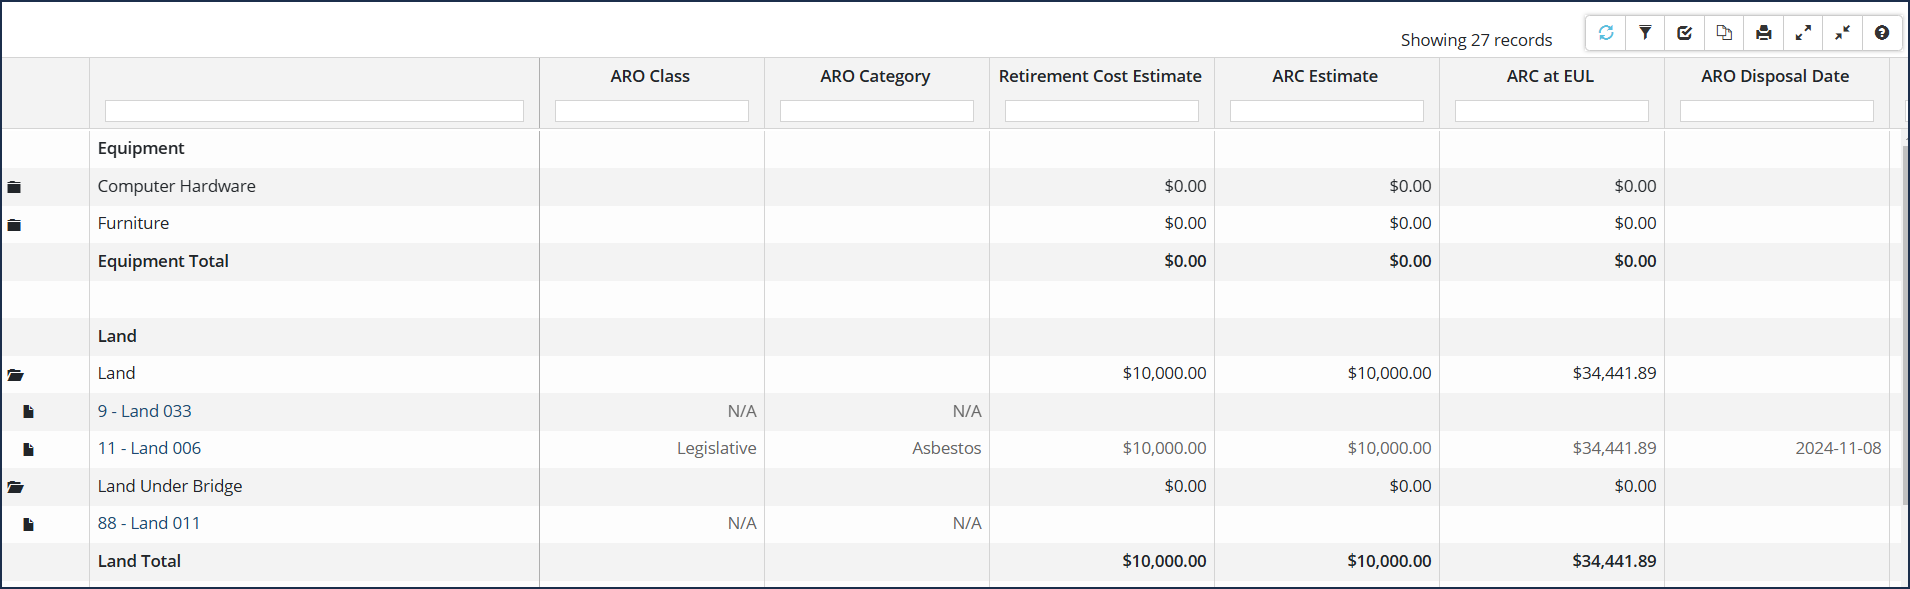
Task: Click the checkmark select icon
Action: (1685, 33)
